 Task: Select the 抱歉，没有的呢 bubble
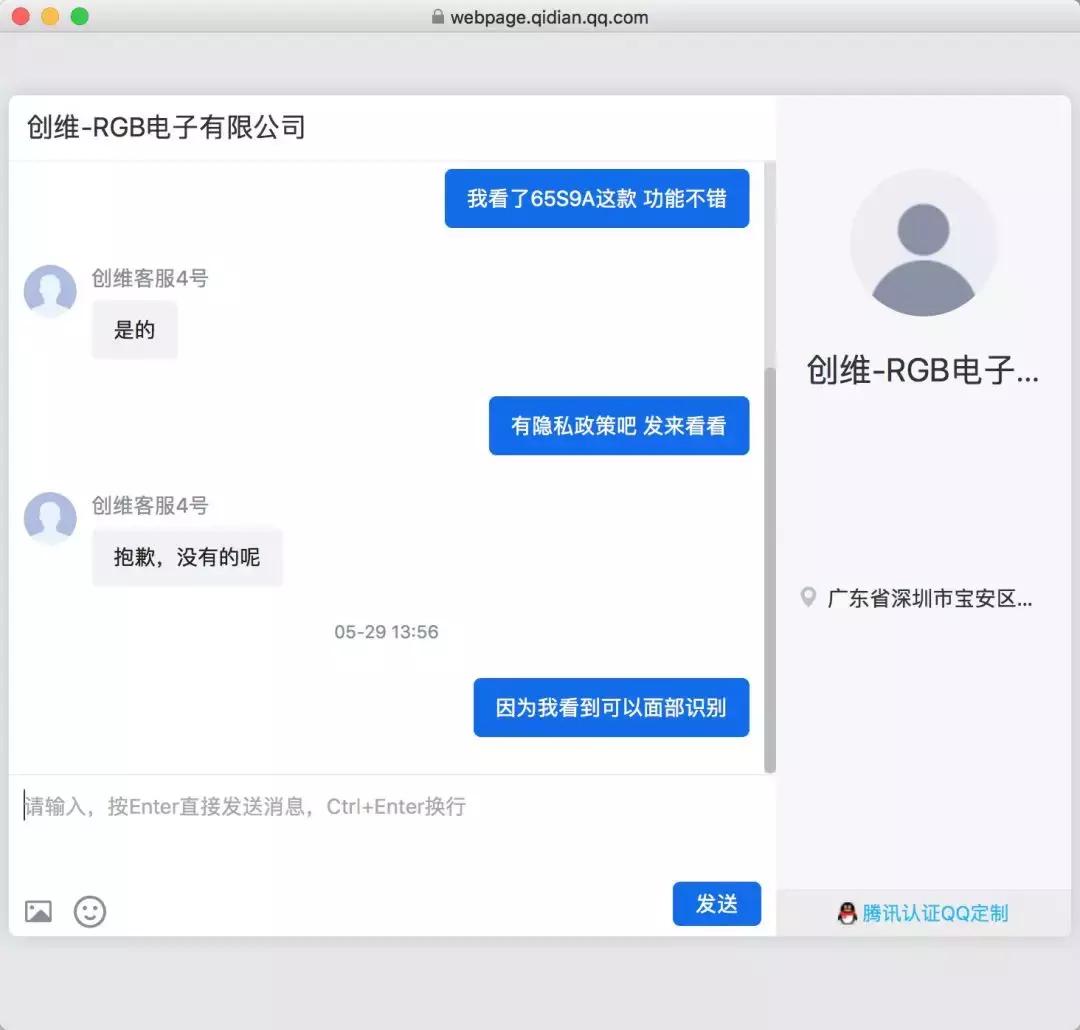[x=187, y=558]
